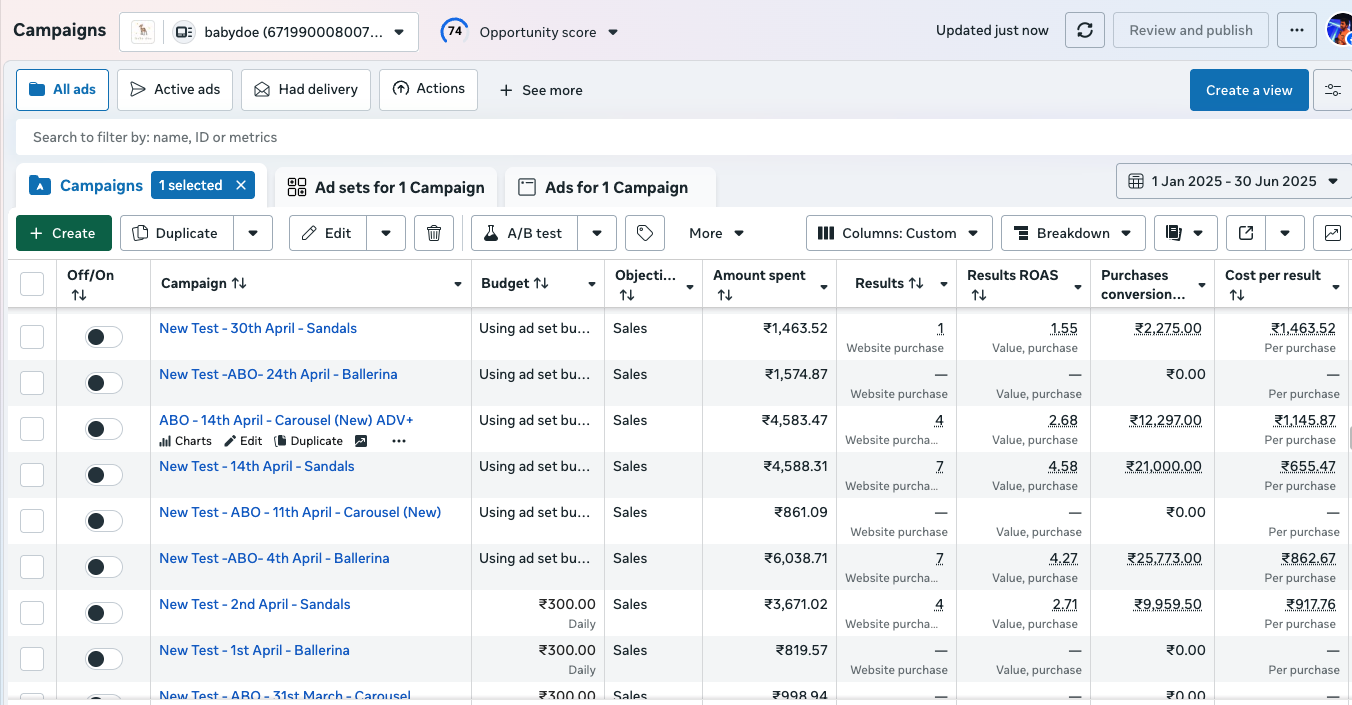Toggle on ABO - 14th April - Carousel campaign
Image resolution: width=1352 pixels, height=705 pixels.
[x=104, y=429]
